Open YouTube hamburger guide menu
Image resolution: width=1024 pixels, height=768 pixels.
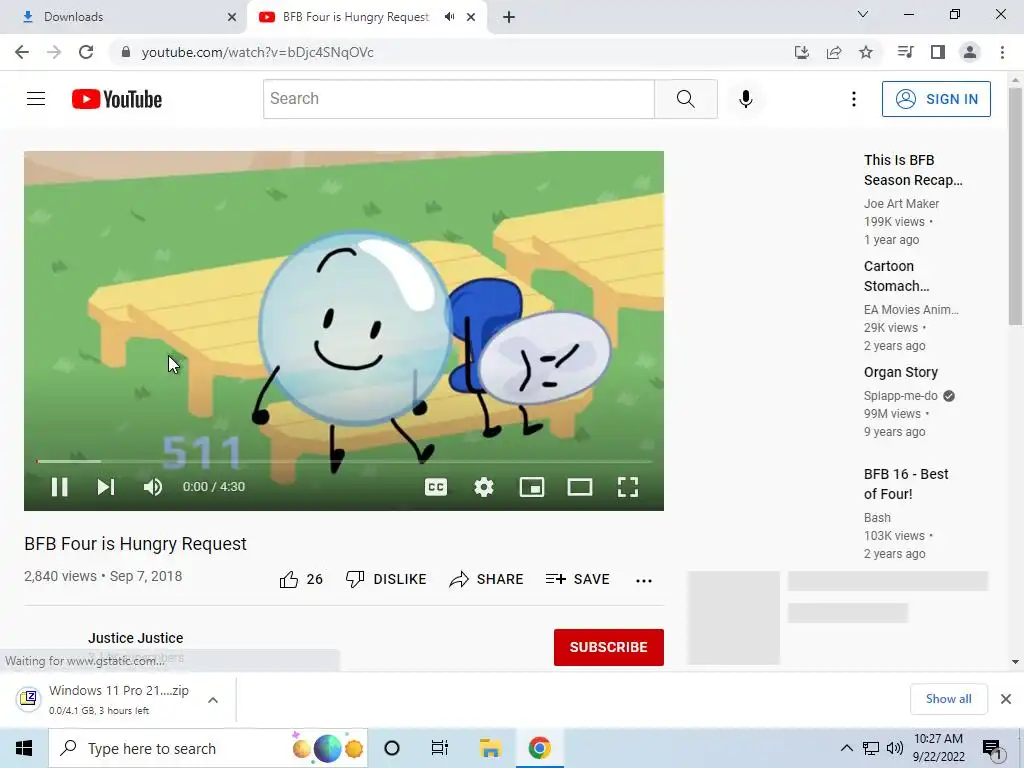point(36,99)
